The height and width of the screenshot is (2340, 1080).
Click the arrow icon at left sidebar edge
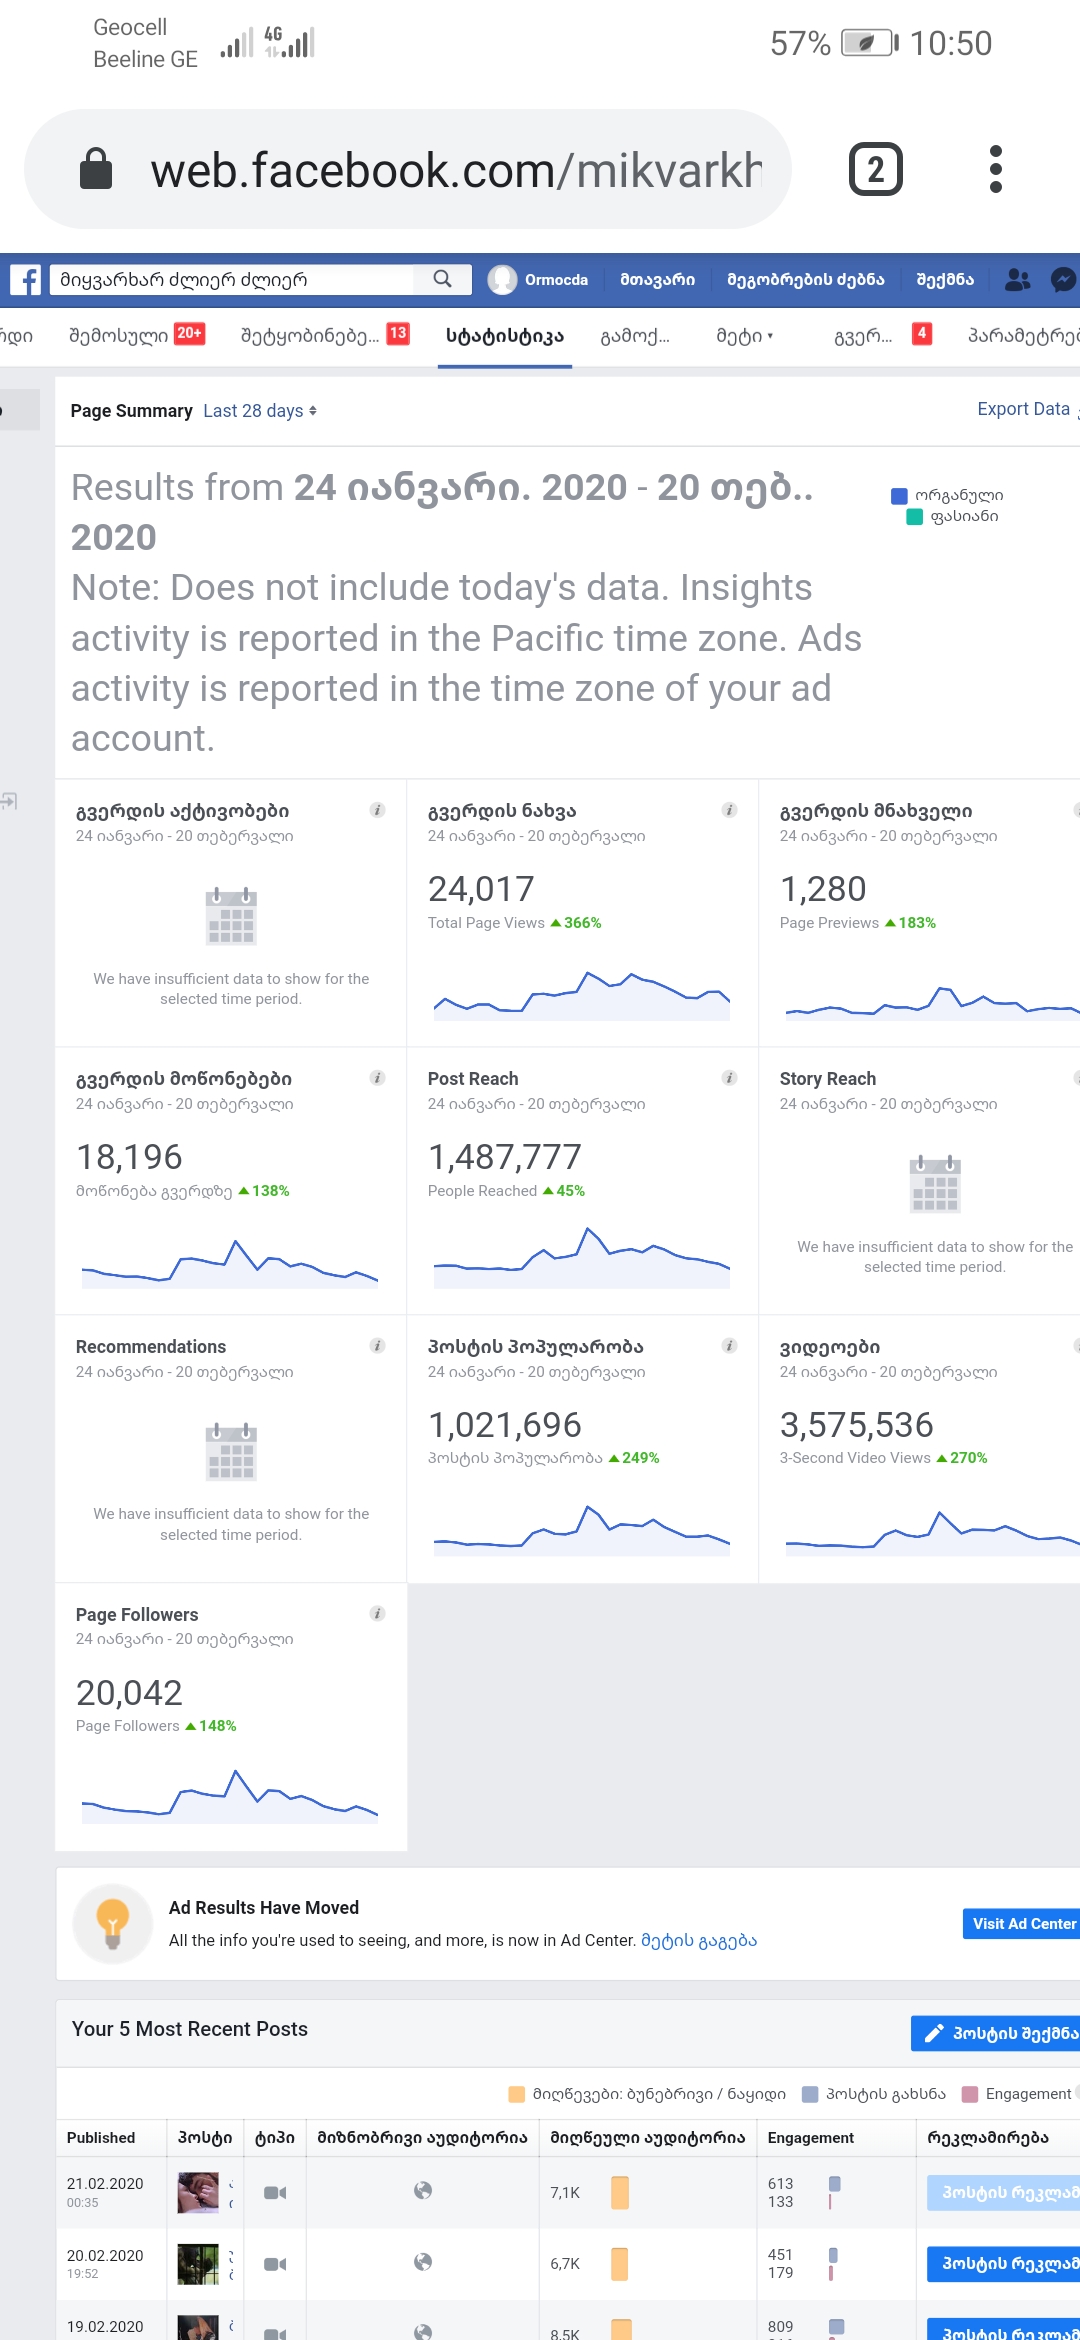click(x=9, y=801)
